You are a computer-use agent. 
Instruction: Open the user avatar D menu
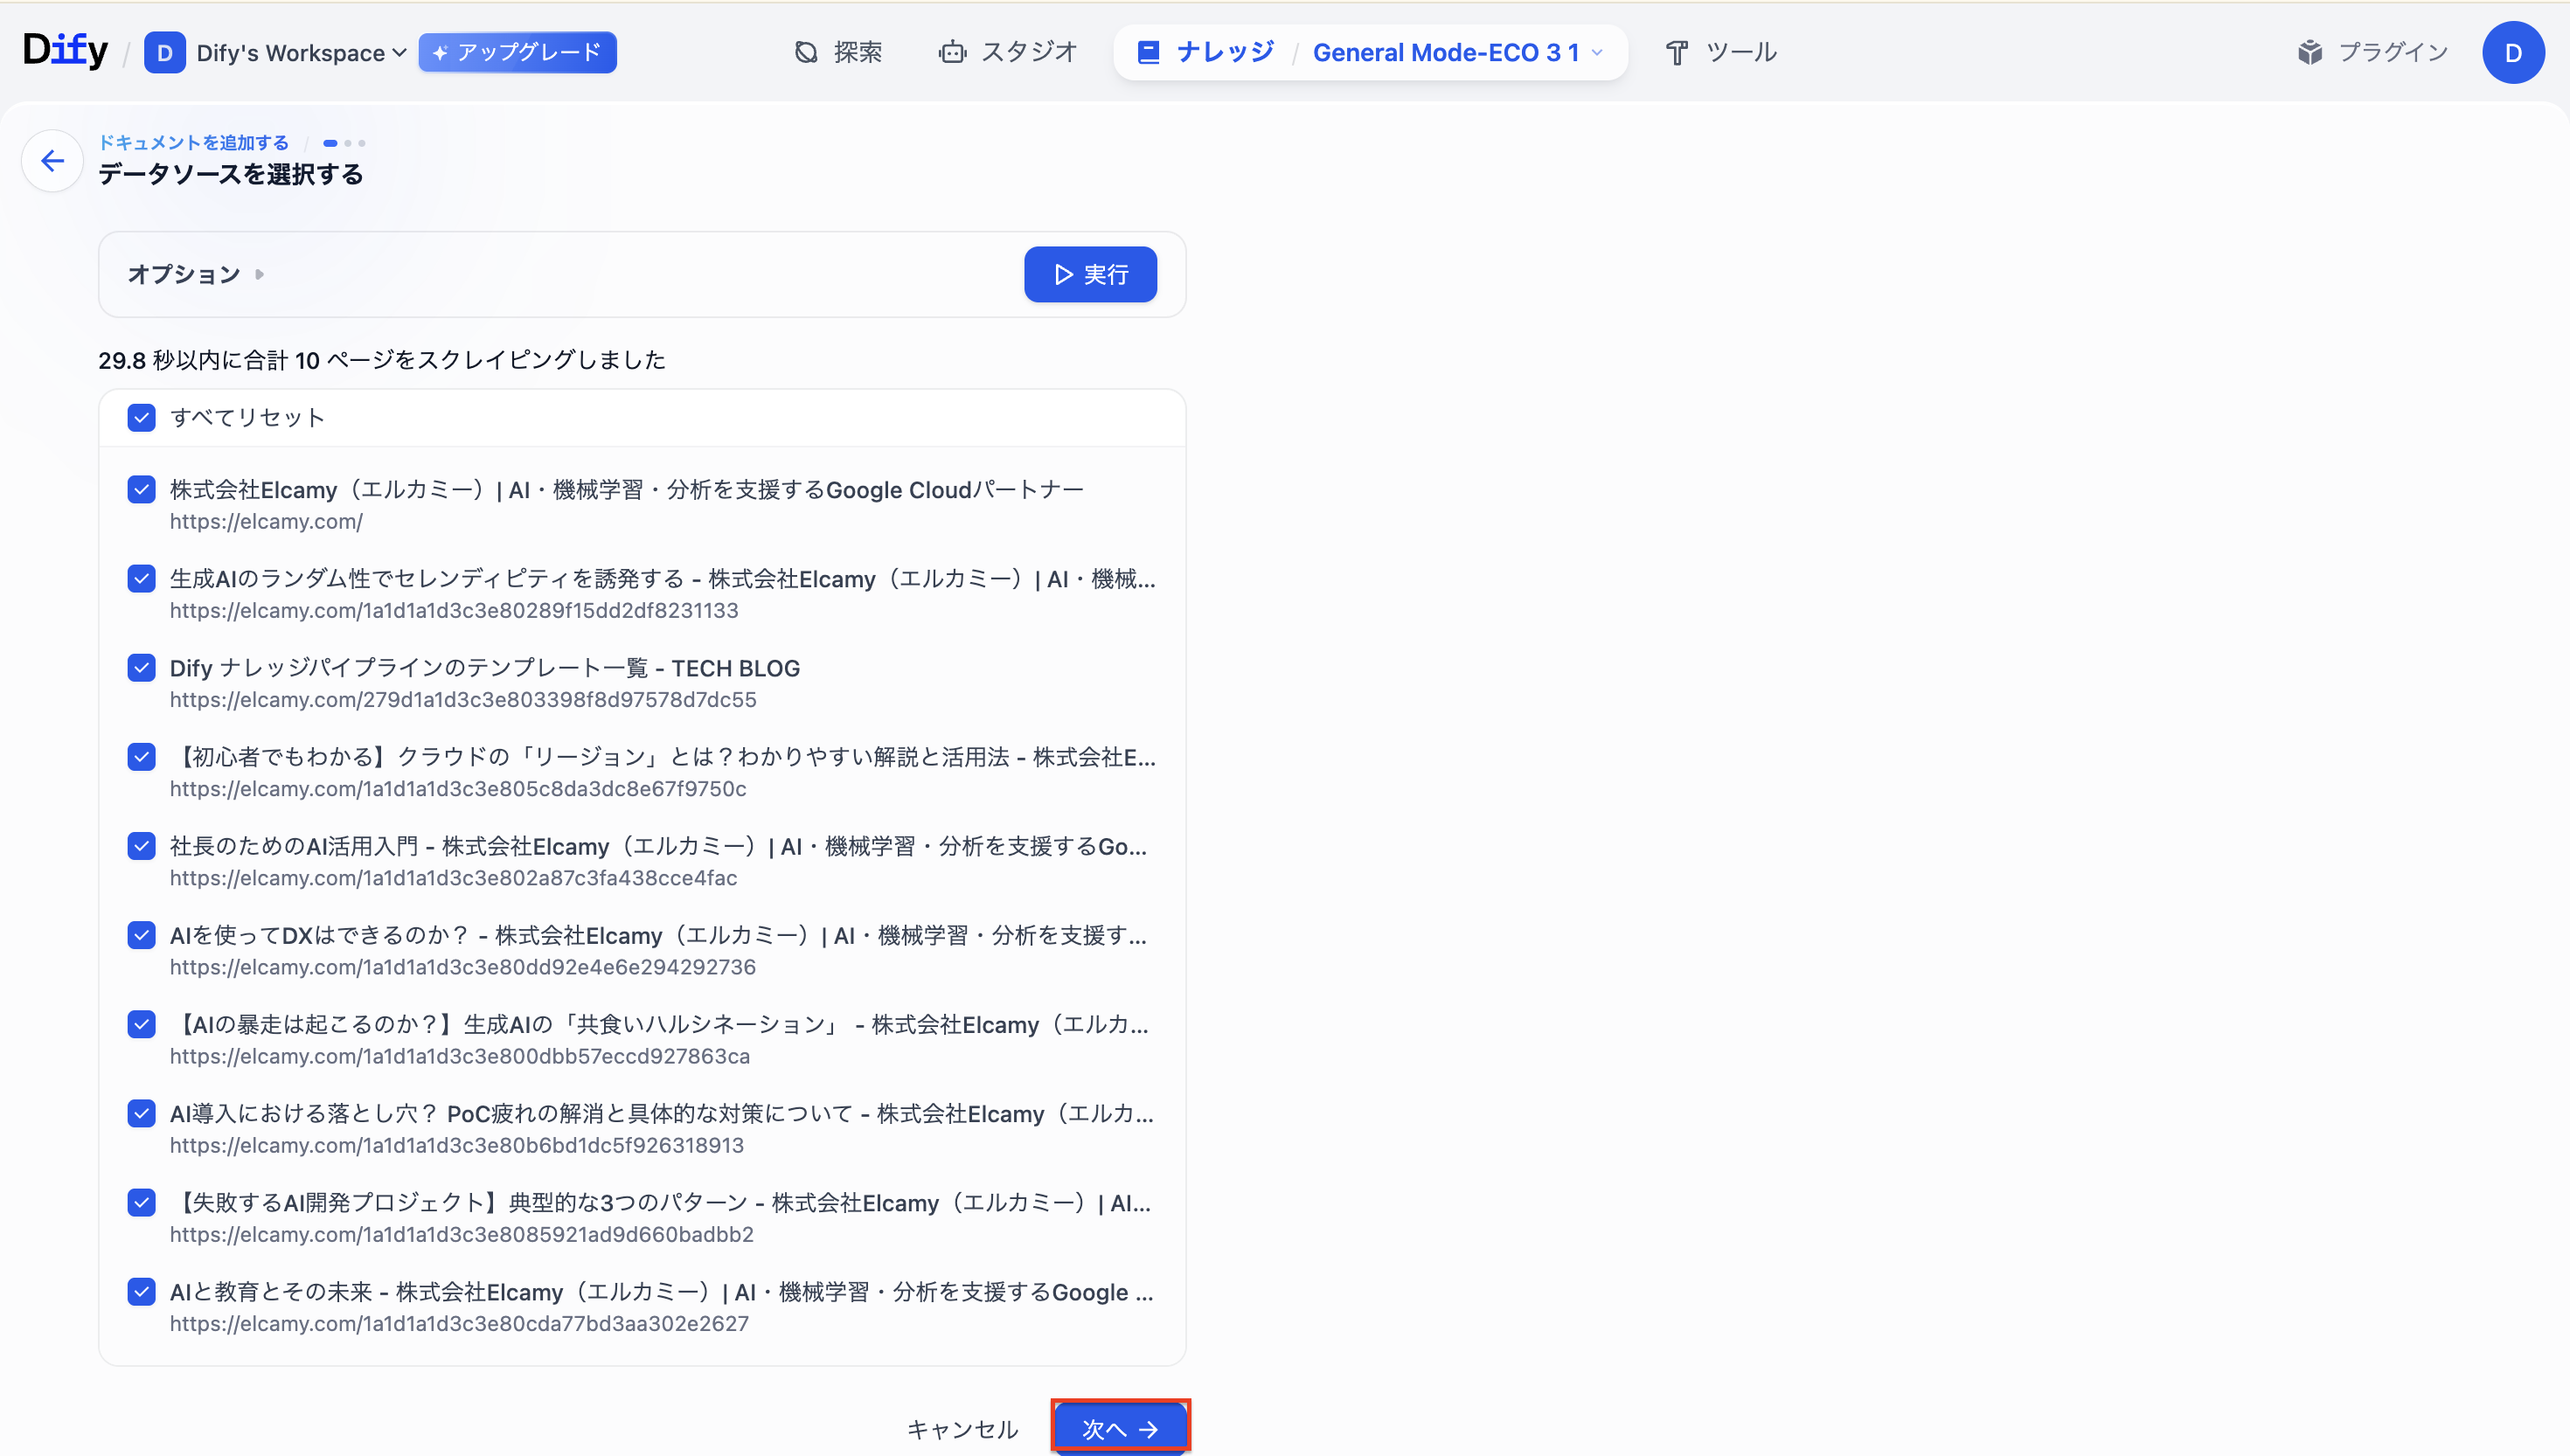(2511, 52)
